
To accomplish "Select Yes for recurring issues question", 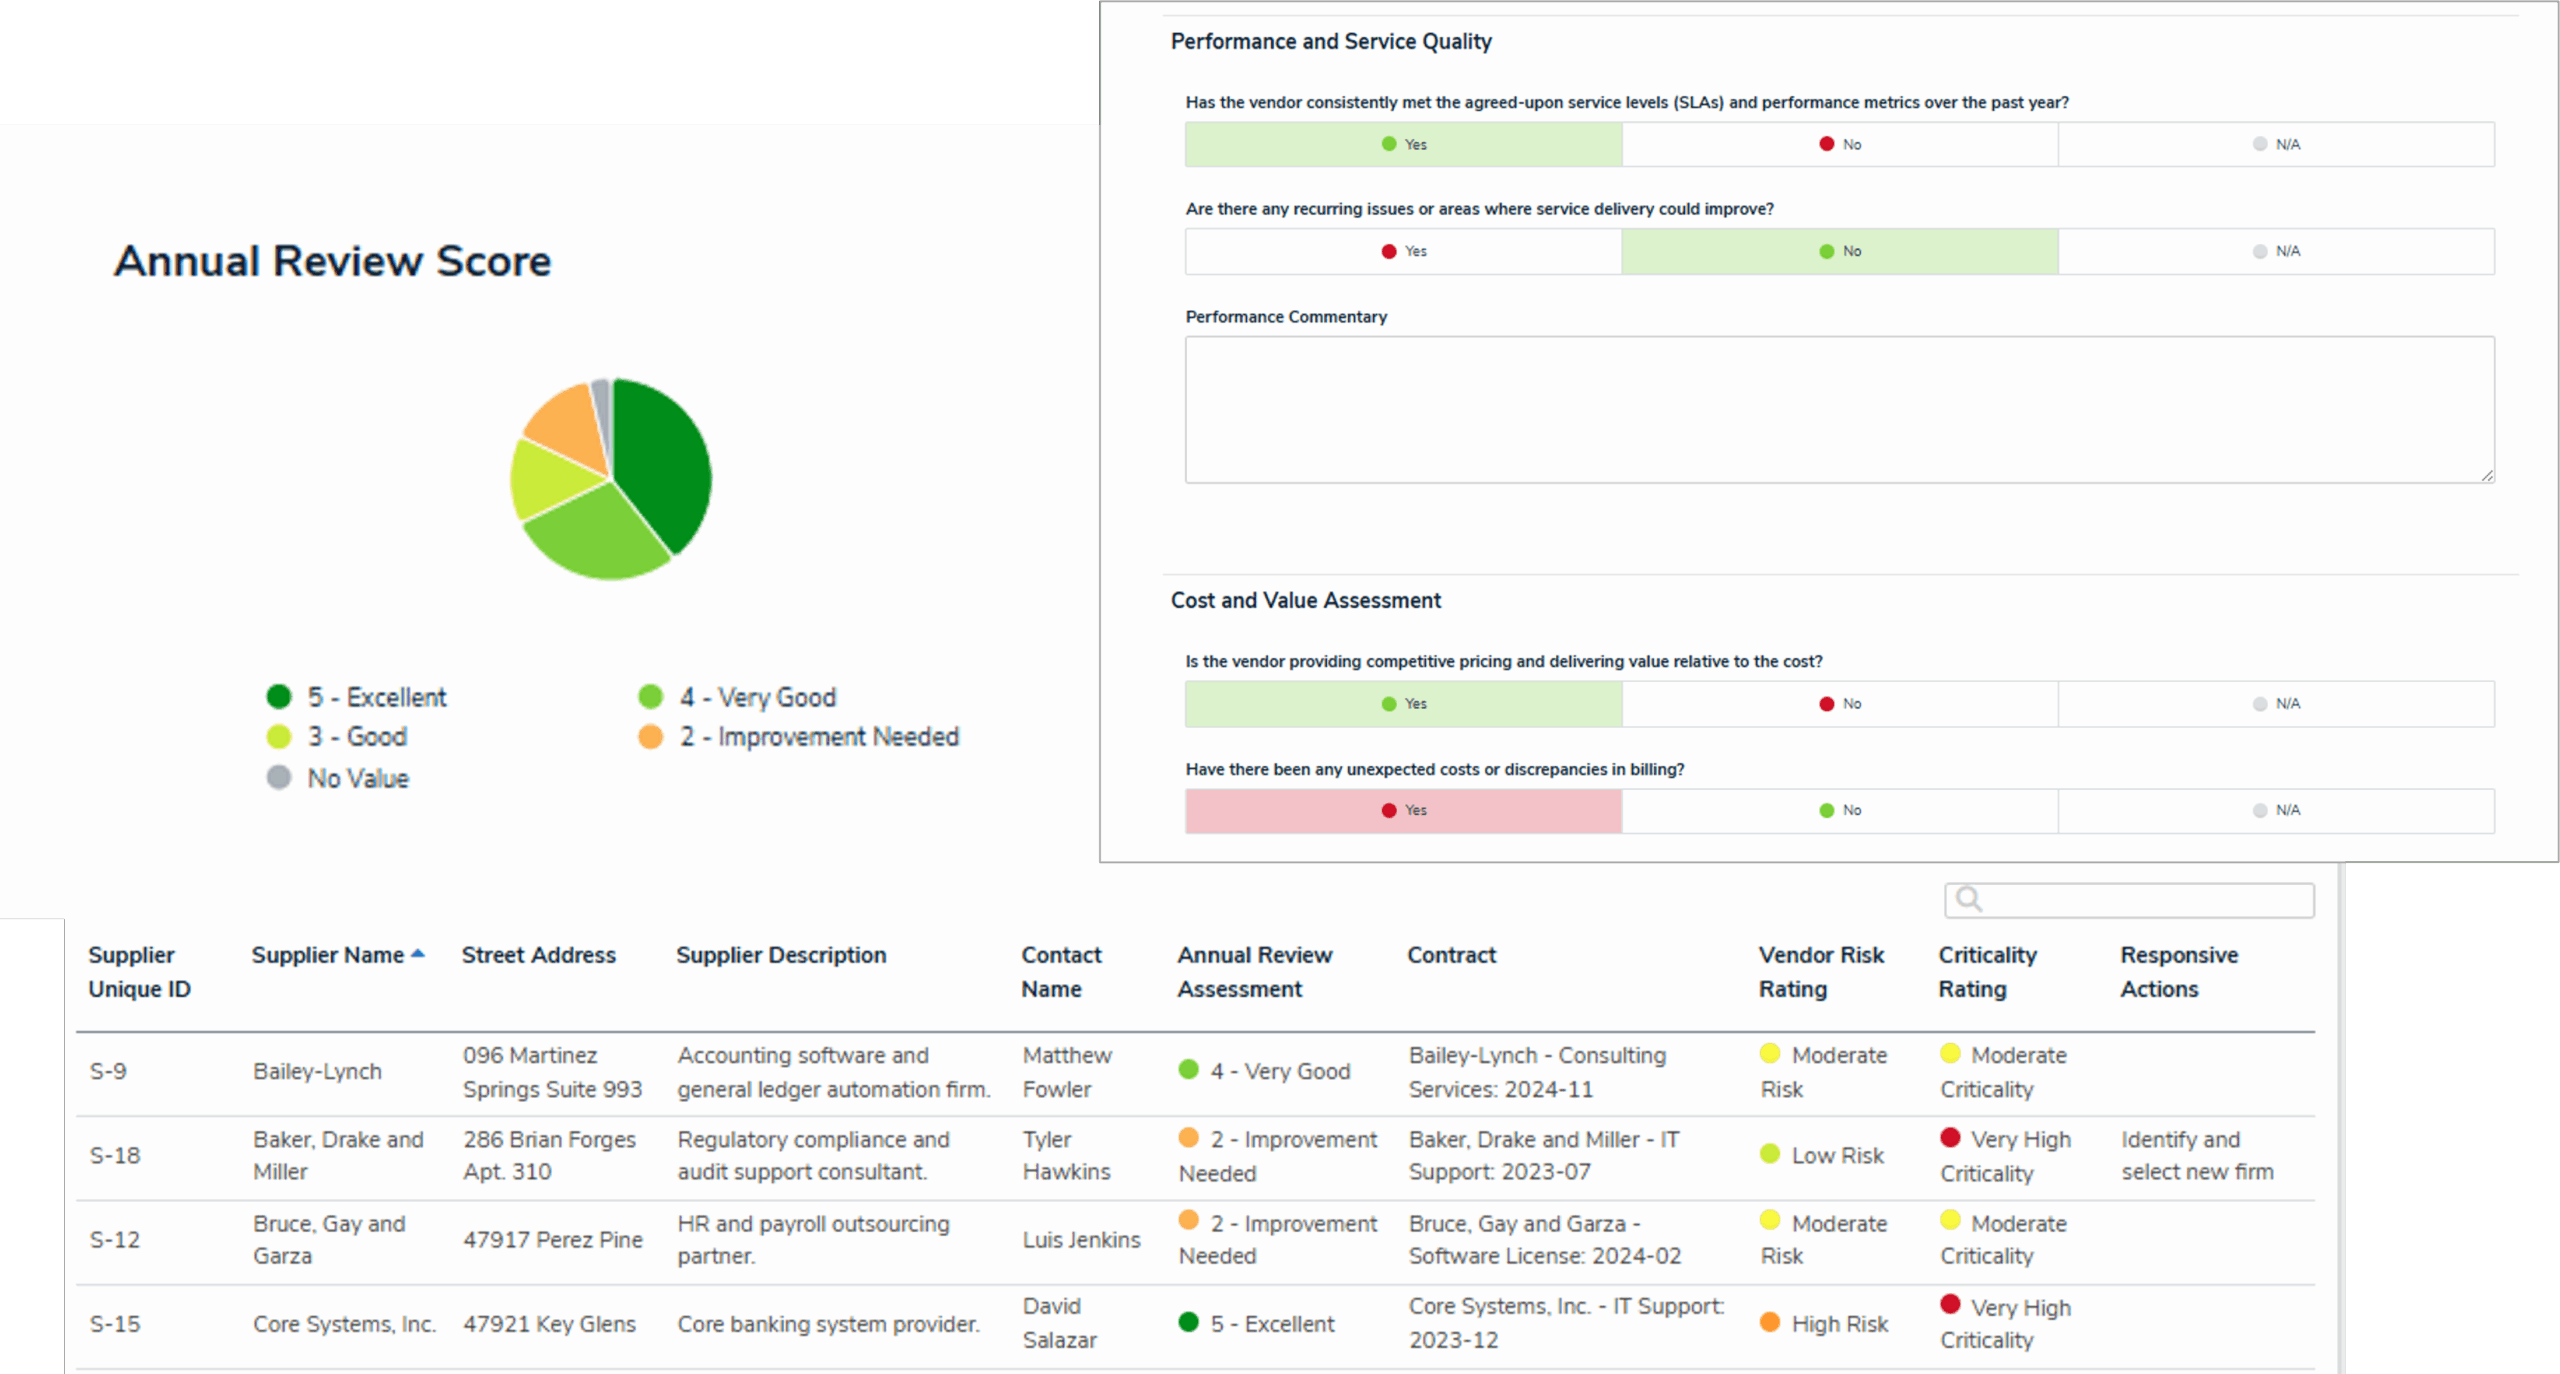I will point(1402,251).
